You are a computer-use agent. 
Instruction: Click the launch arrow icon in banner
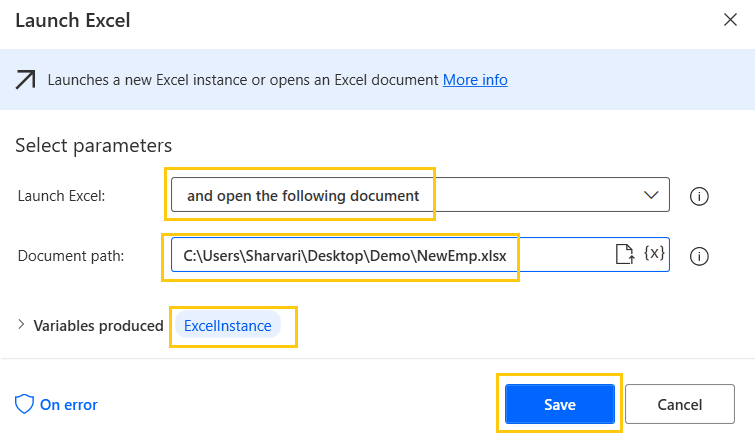25,79
